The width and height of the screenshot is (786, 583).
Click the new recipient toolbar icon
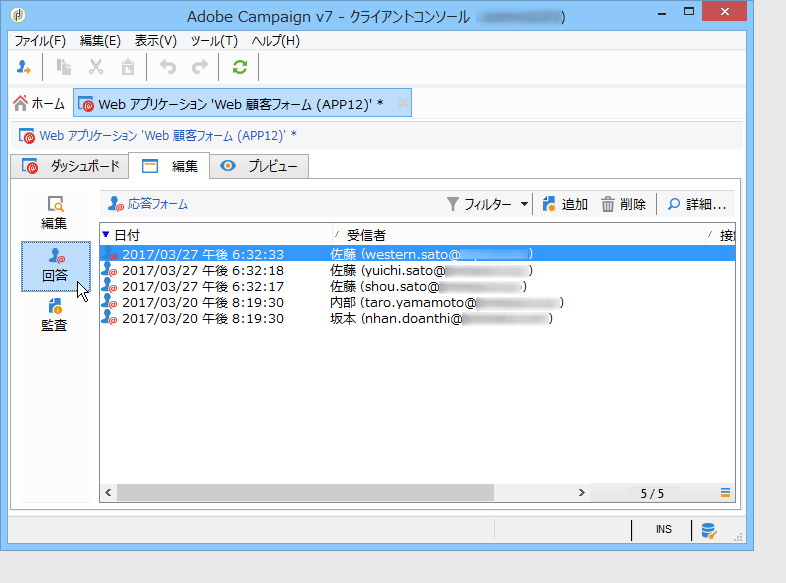[24, 67]
